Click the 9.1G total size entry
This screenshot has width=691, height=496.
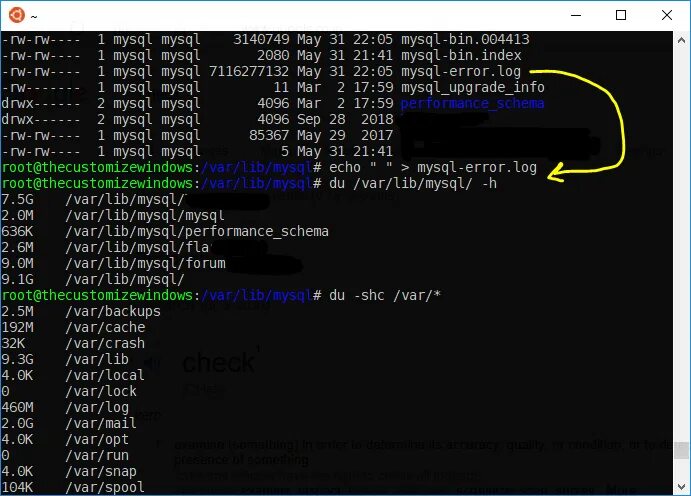[17, 279]
